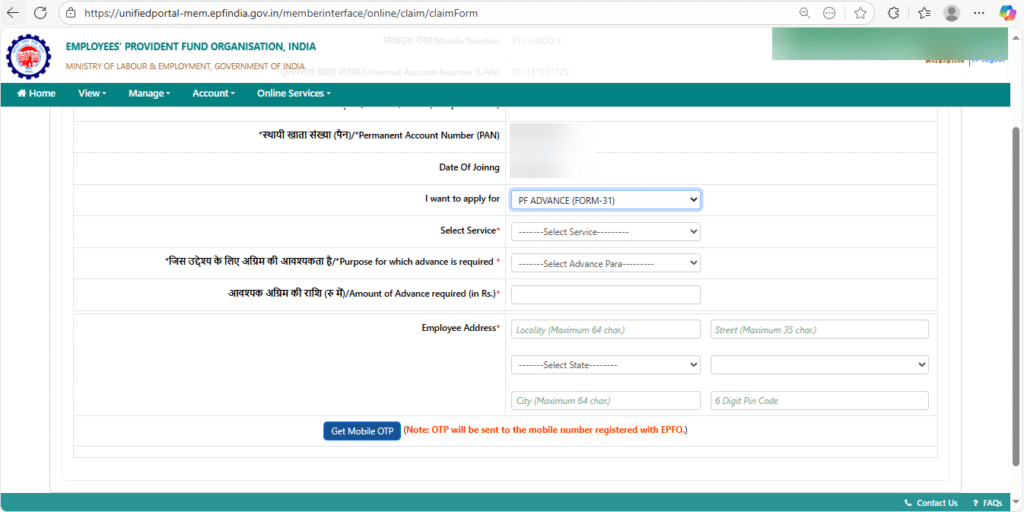Screen dimensions: 1024x512
Task: Click the City input field
Action: pos(605,400)
